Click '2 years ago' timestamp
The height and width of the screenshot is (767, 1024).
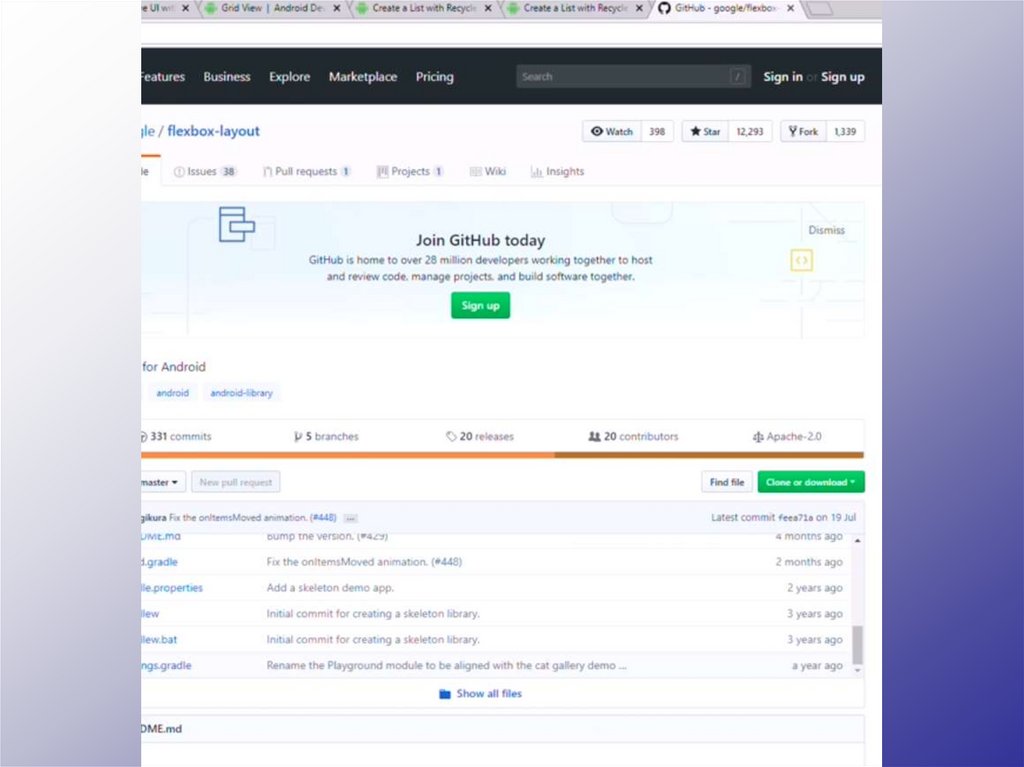point(814,587)
